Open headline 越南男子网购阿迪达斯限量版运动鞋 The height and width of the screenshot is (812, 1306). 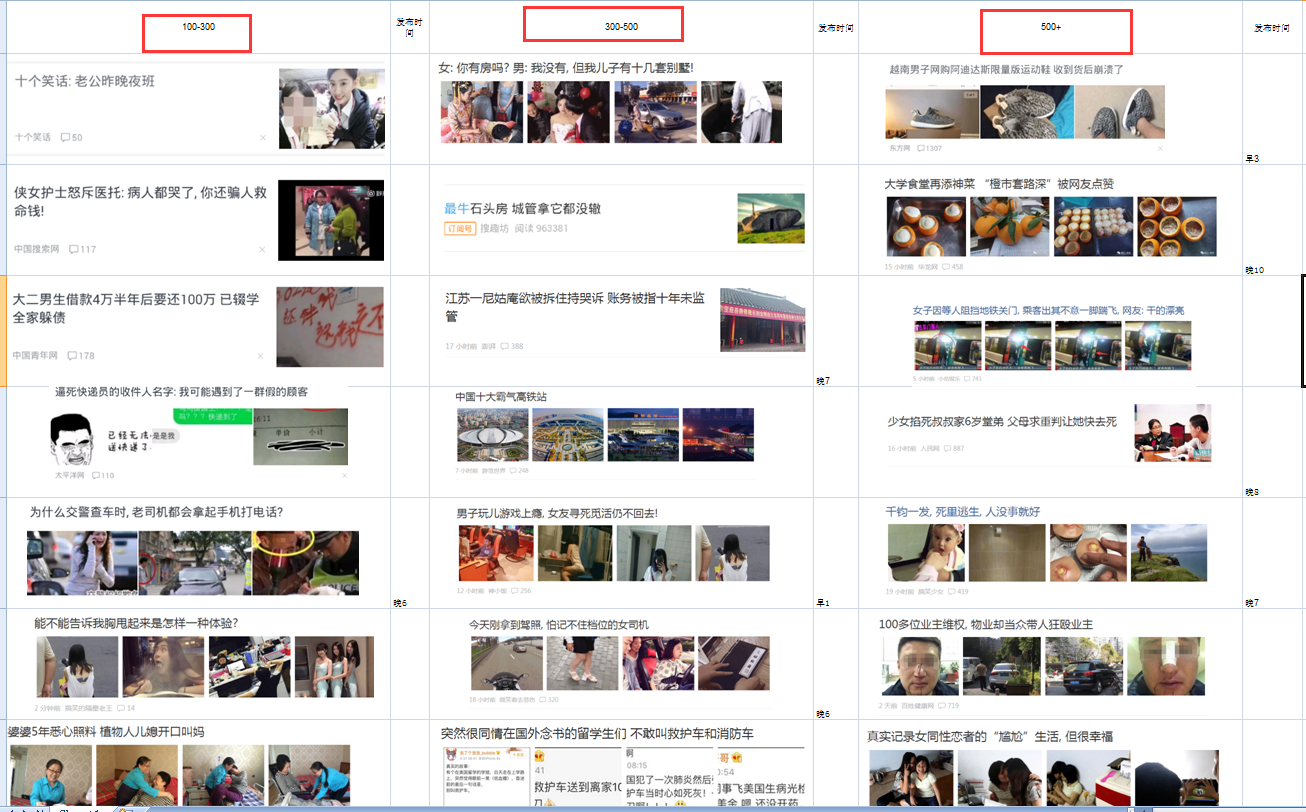pos(1007,70)
